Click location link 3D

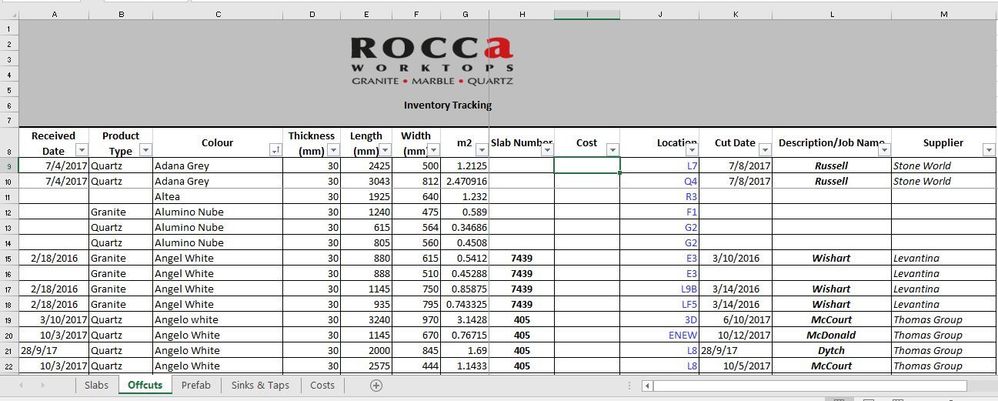pyautogui.click(x=691, y=320)
